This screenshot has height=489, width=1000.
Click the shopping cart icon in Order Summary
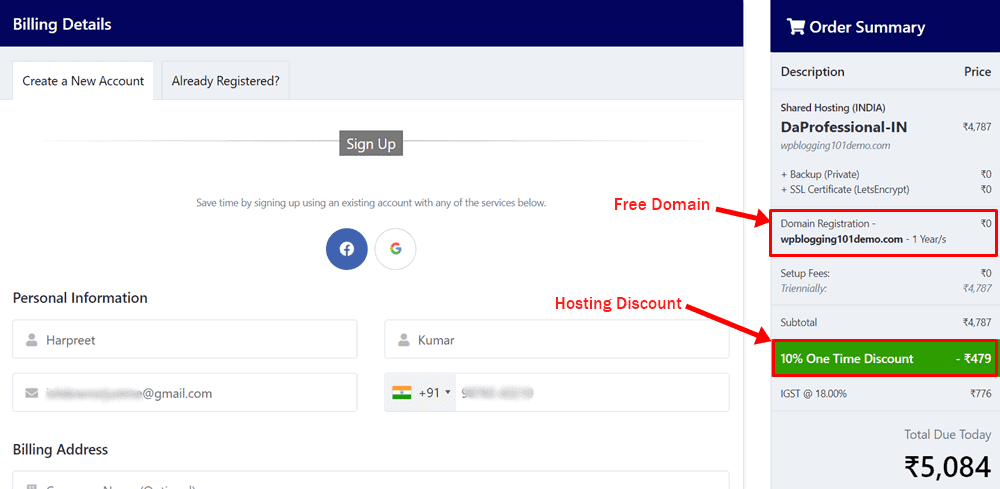point(796,27)
